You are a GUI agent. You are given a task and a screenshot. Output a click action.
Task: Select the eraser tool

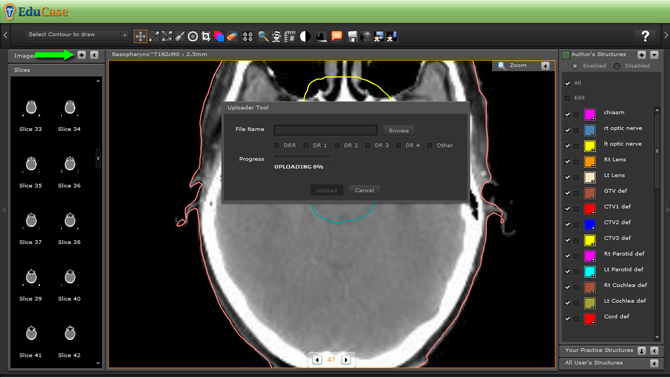click(232, 36)
